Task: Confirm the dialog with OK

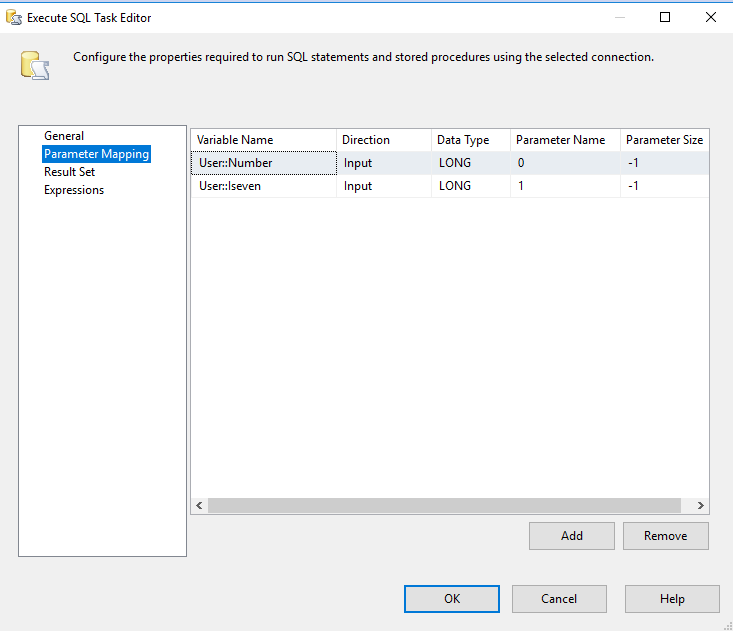Action: pos(452,599)
